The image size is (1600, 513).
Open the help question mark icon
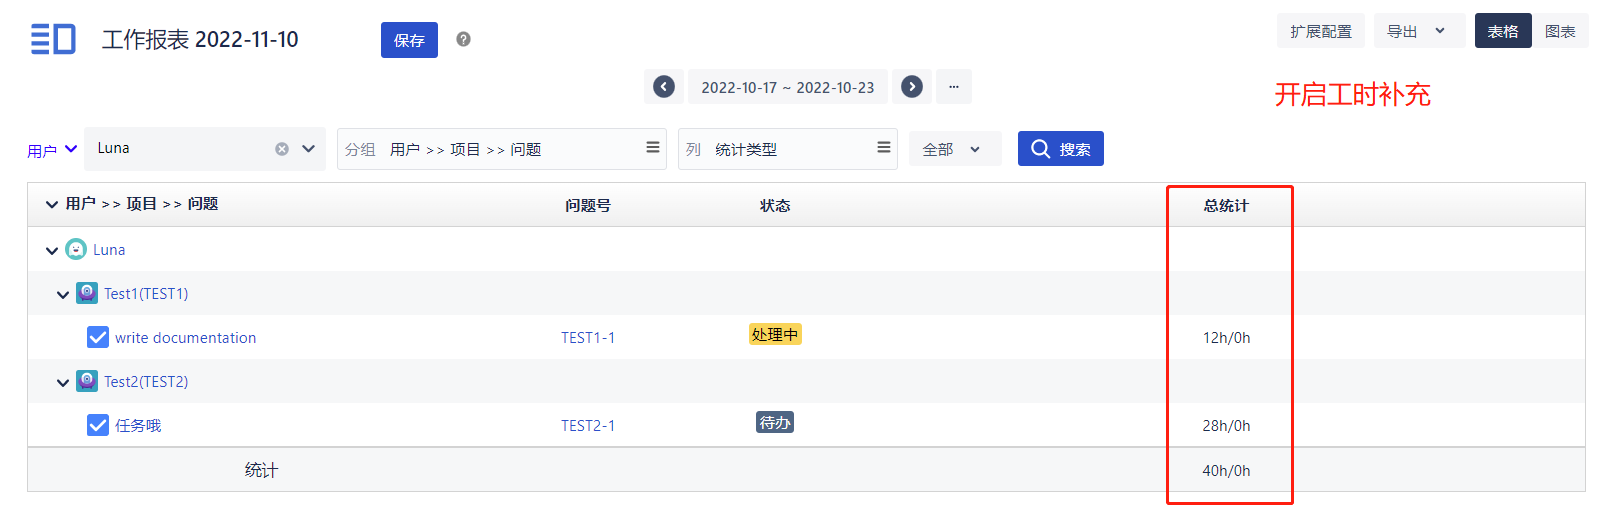(x=463, y=39)
